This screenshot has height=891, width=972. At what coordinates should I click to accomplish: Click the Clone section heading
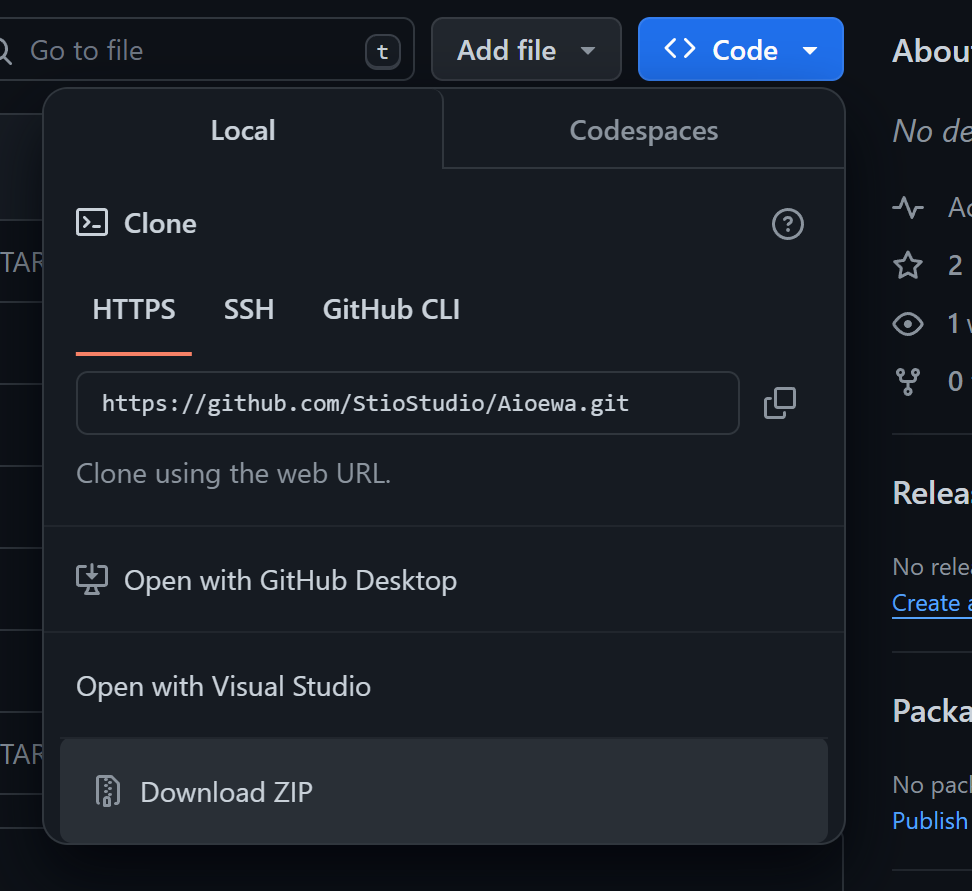[160, 223]
